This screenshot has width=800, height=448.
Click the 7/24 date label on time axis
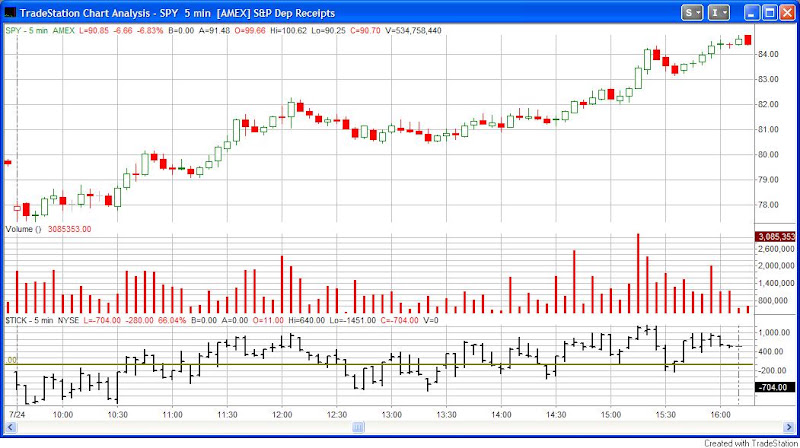[x=17, y=415]
